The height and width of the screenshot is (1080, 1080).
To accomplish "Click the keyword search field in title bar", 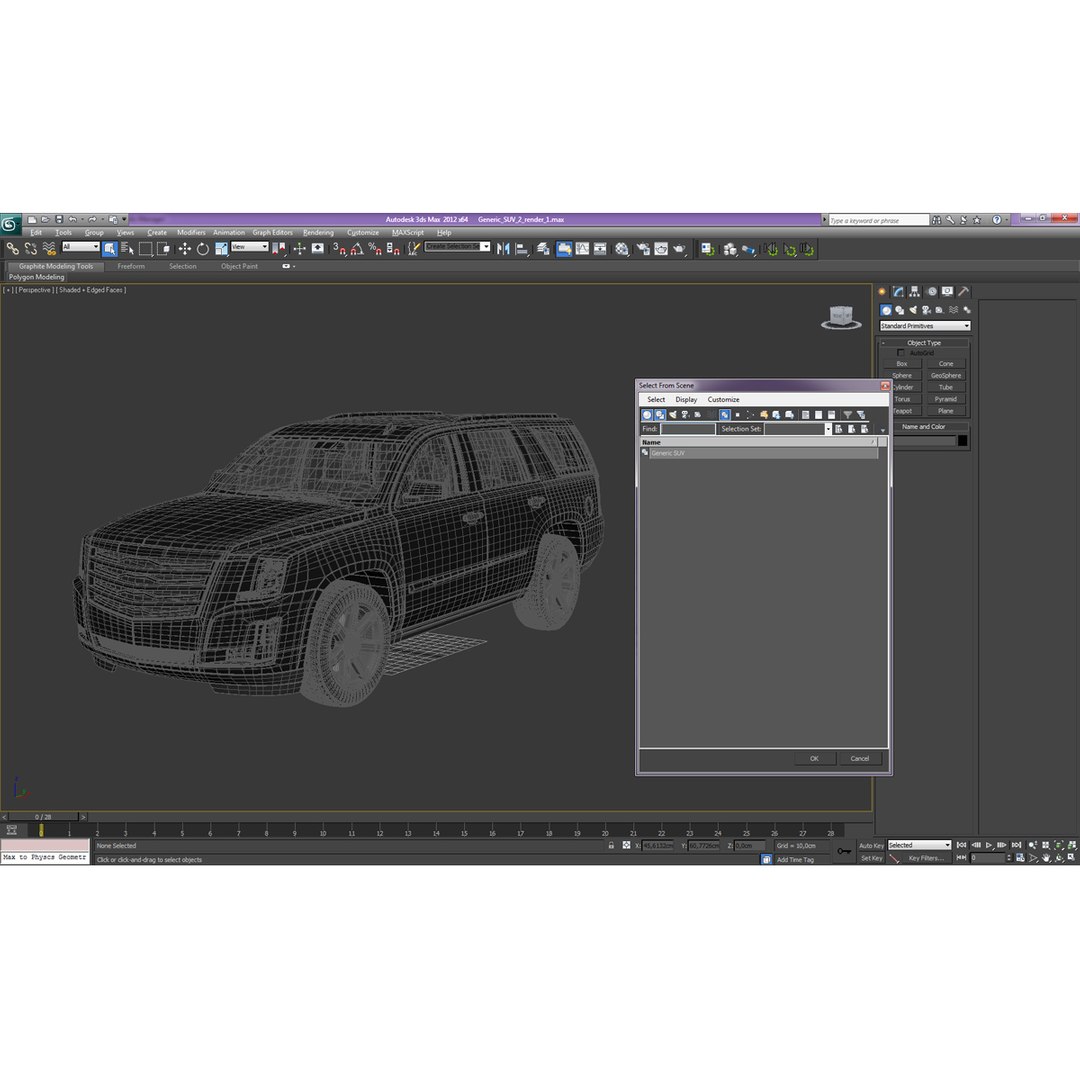I will (x=879, y=220).
